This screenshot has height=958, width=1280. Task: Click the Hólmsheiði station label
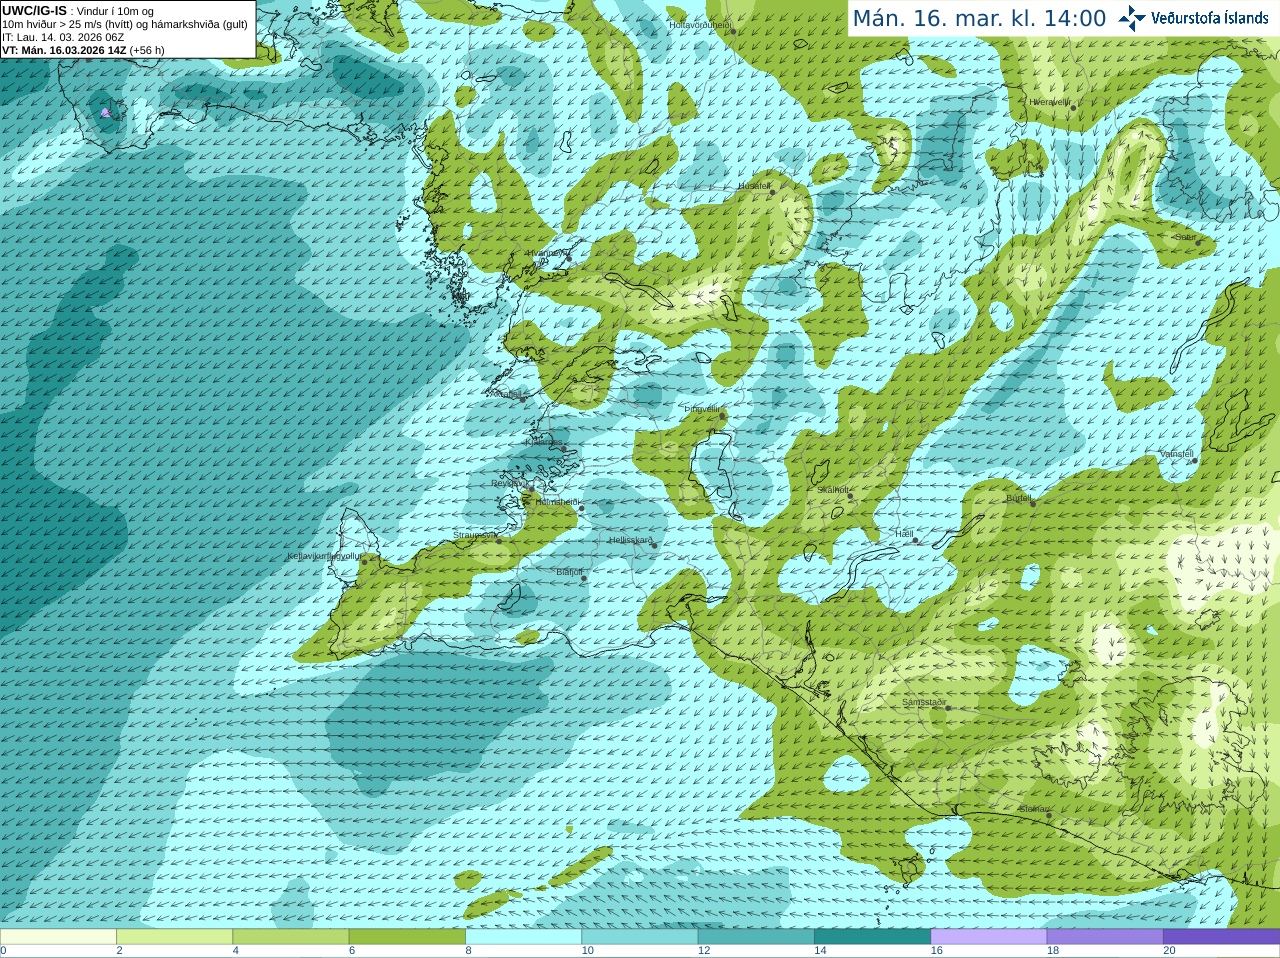click(557, 502)
